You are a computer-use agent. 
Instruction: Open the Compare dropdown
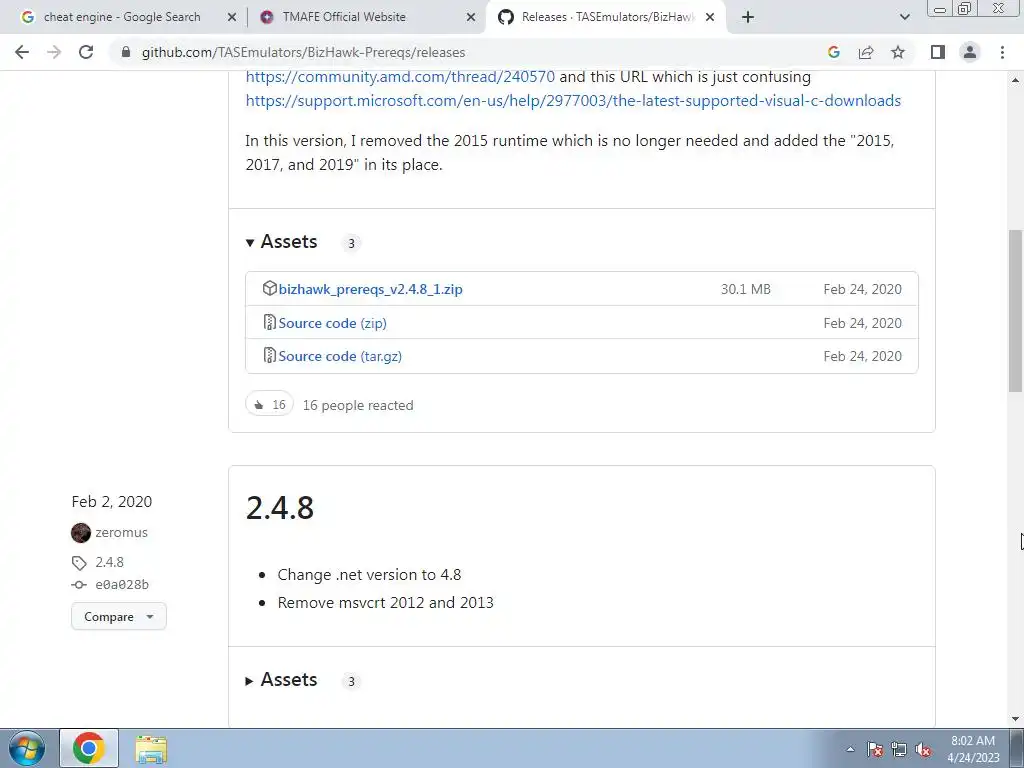[119, 616]
